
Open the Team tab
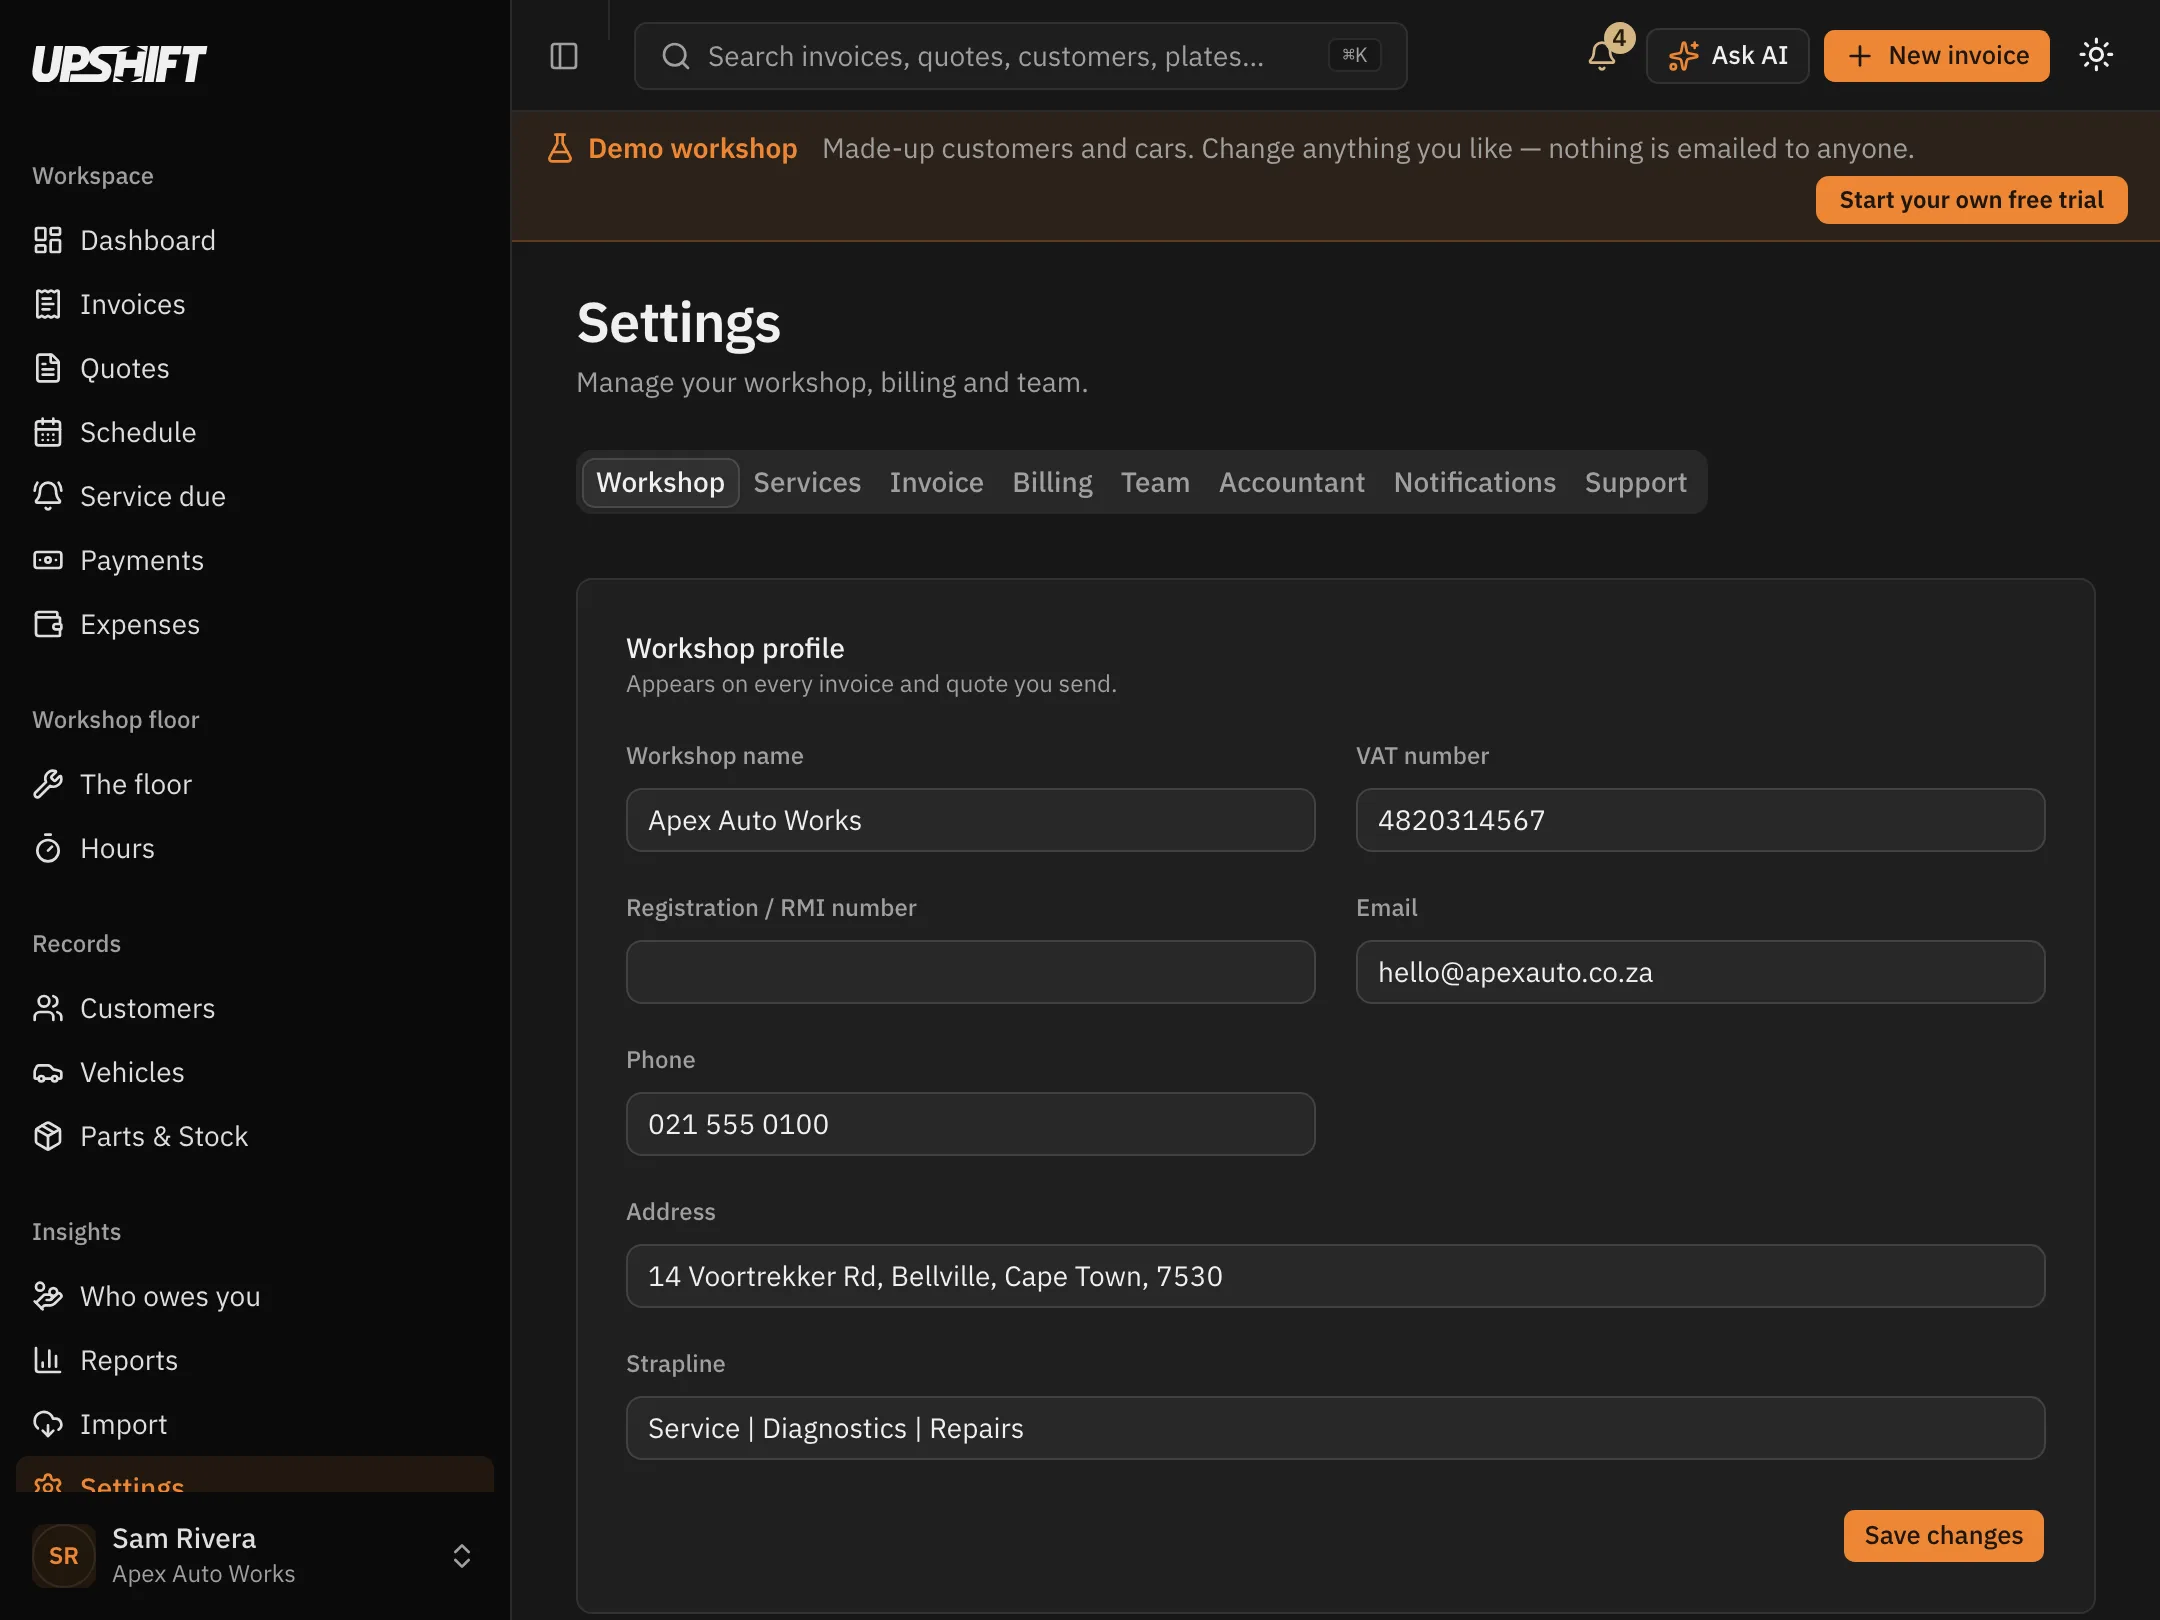(1155, 482)
